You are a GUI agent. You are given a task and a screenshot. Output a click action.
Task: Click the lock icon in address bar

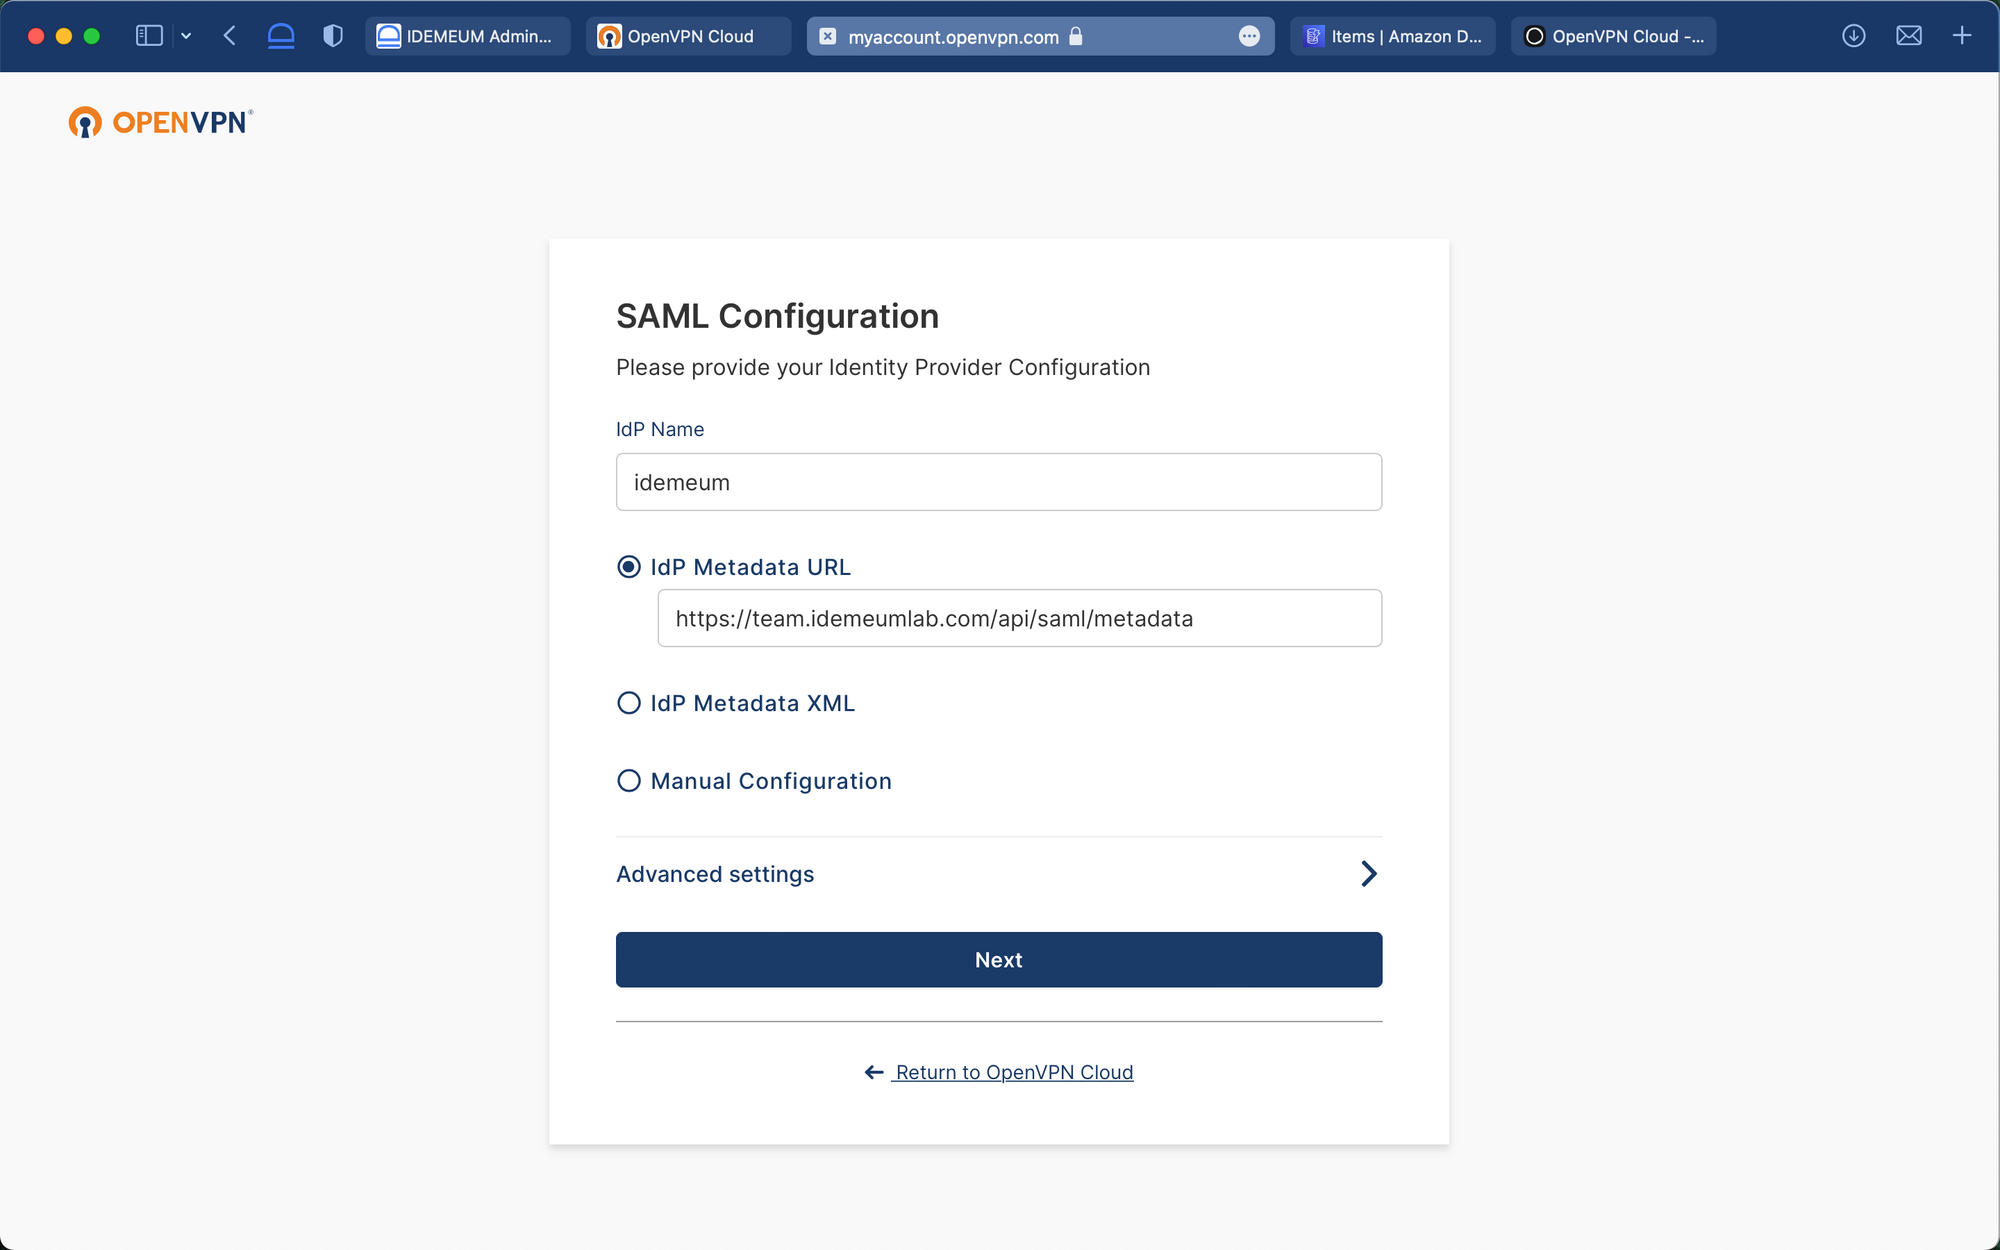tap(1076, 36)
